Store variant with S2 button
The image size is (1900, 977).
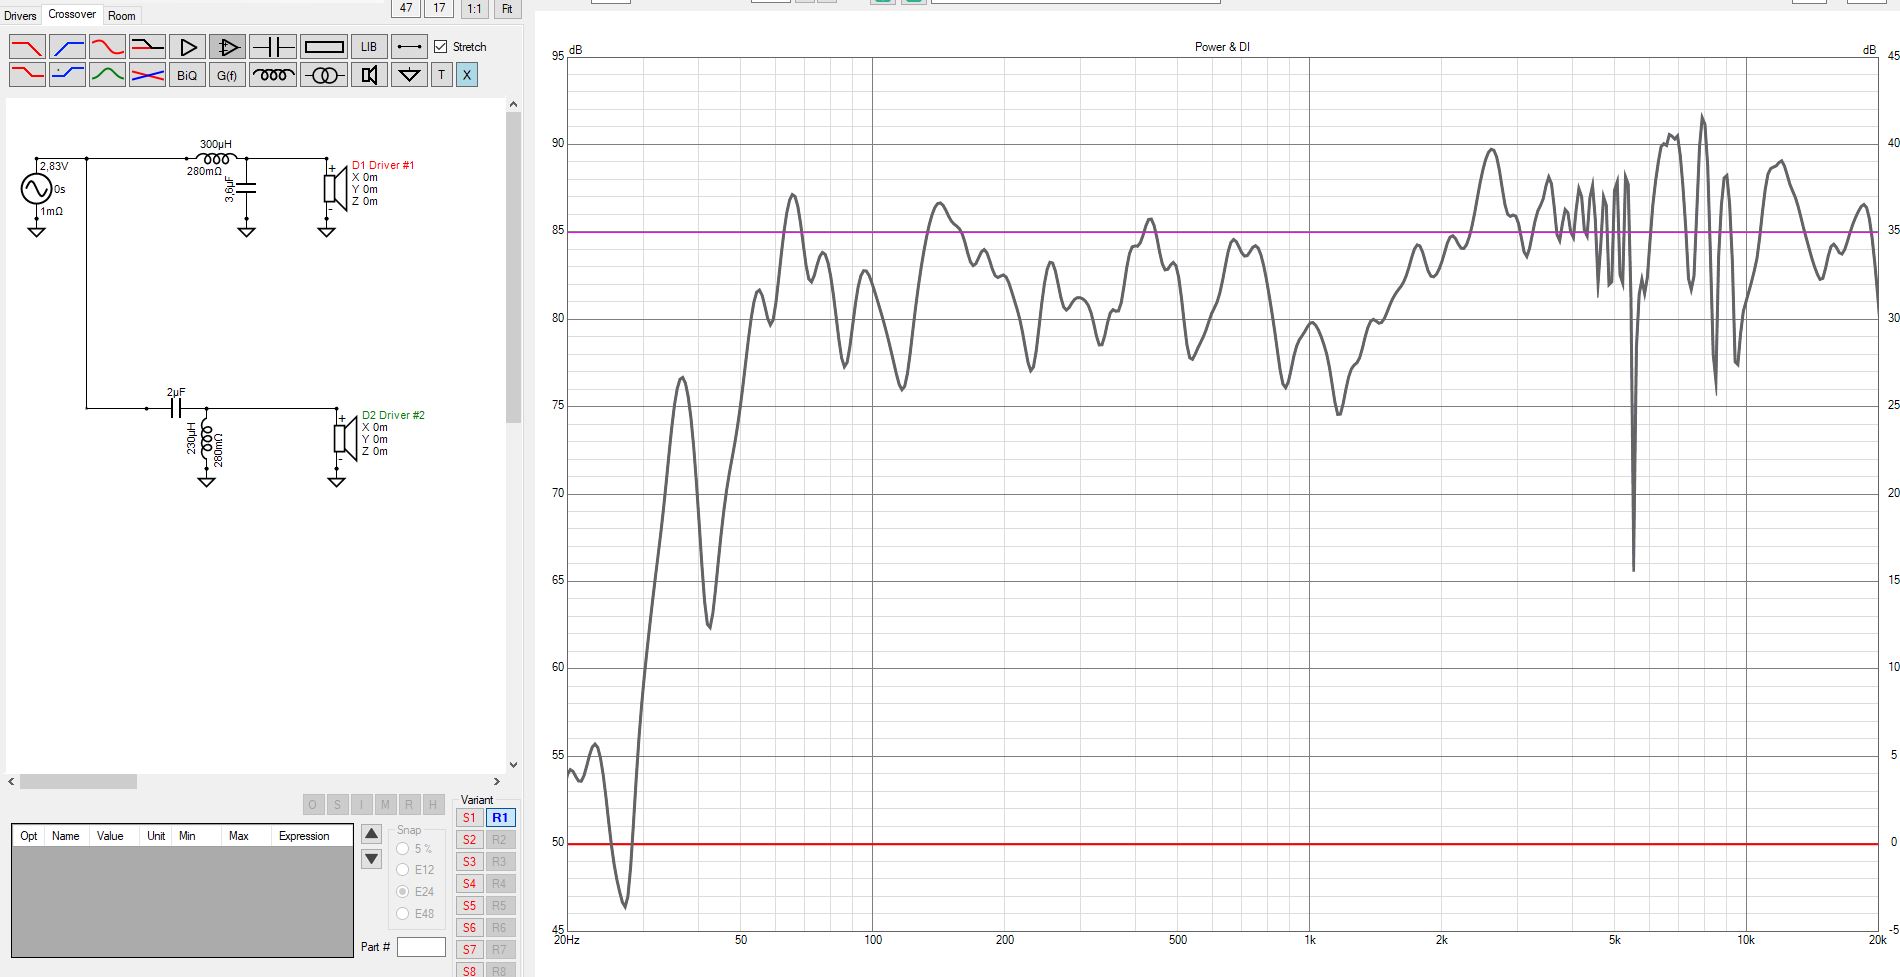pyautogui.click(x=469, y=840)
